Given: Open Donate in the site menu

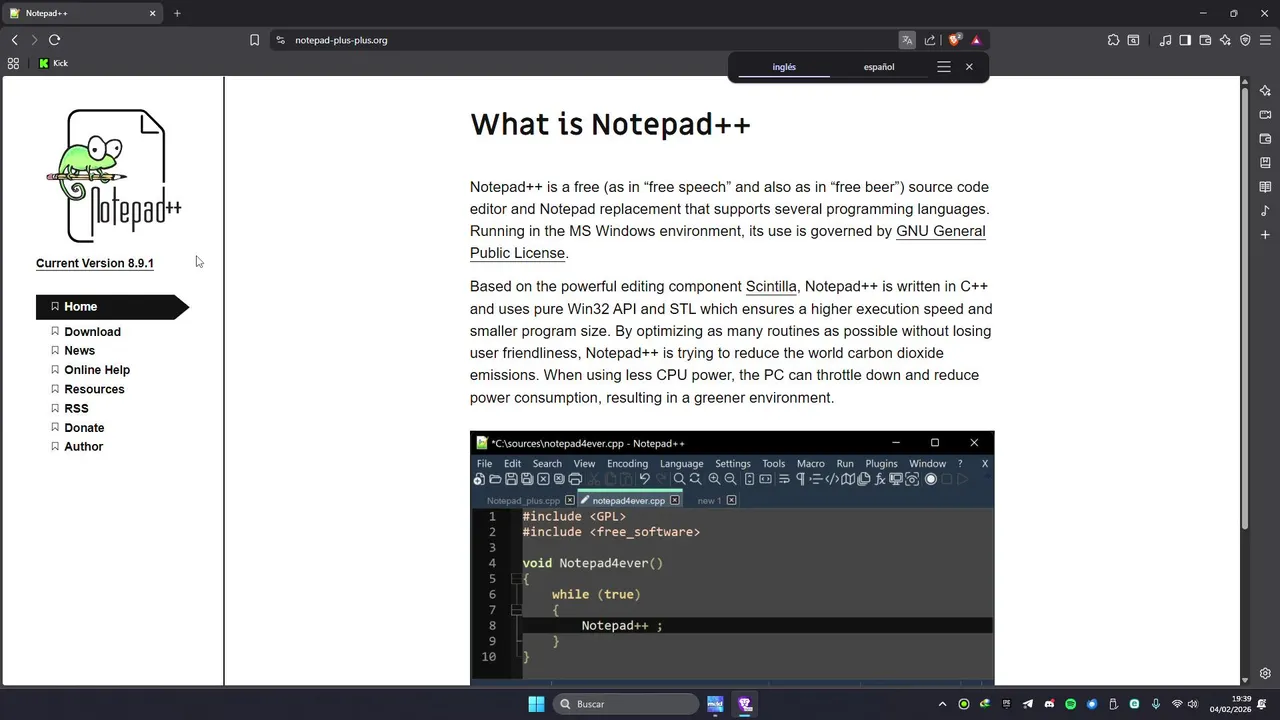Looking at the screenshot, I should click(x=84, y=428).
